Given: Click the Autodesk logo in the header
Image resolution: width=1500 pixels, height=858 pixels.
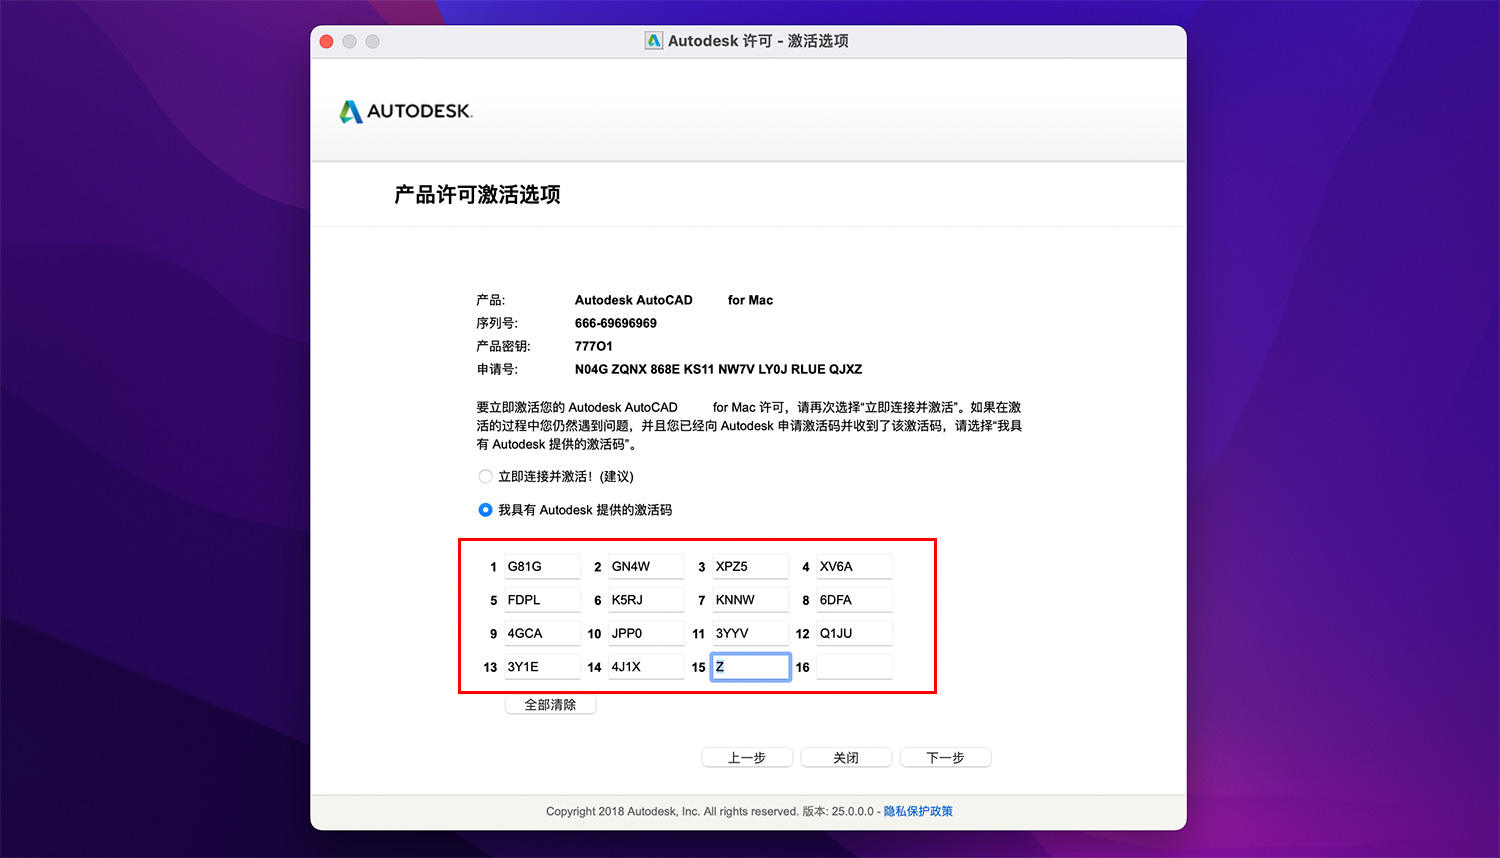Looking at the screenshot, I should tap(406, 111).
